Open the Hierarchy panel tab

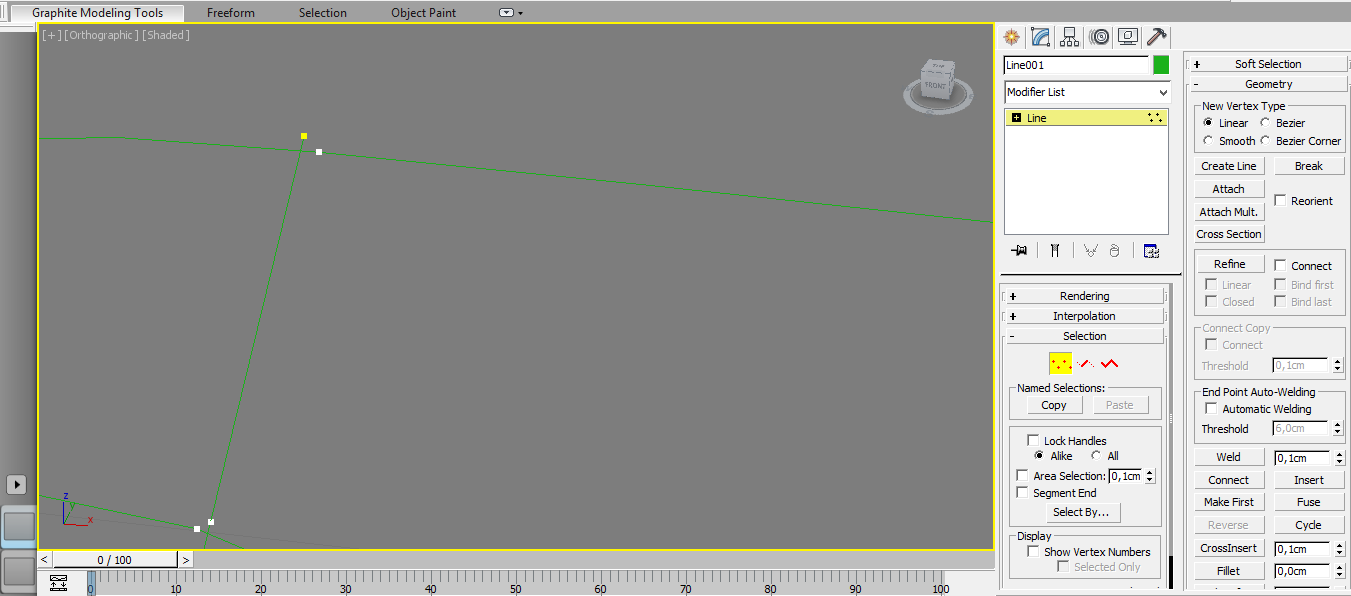point(1070,37)
